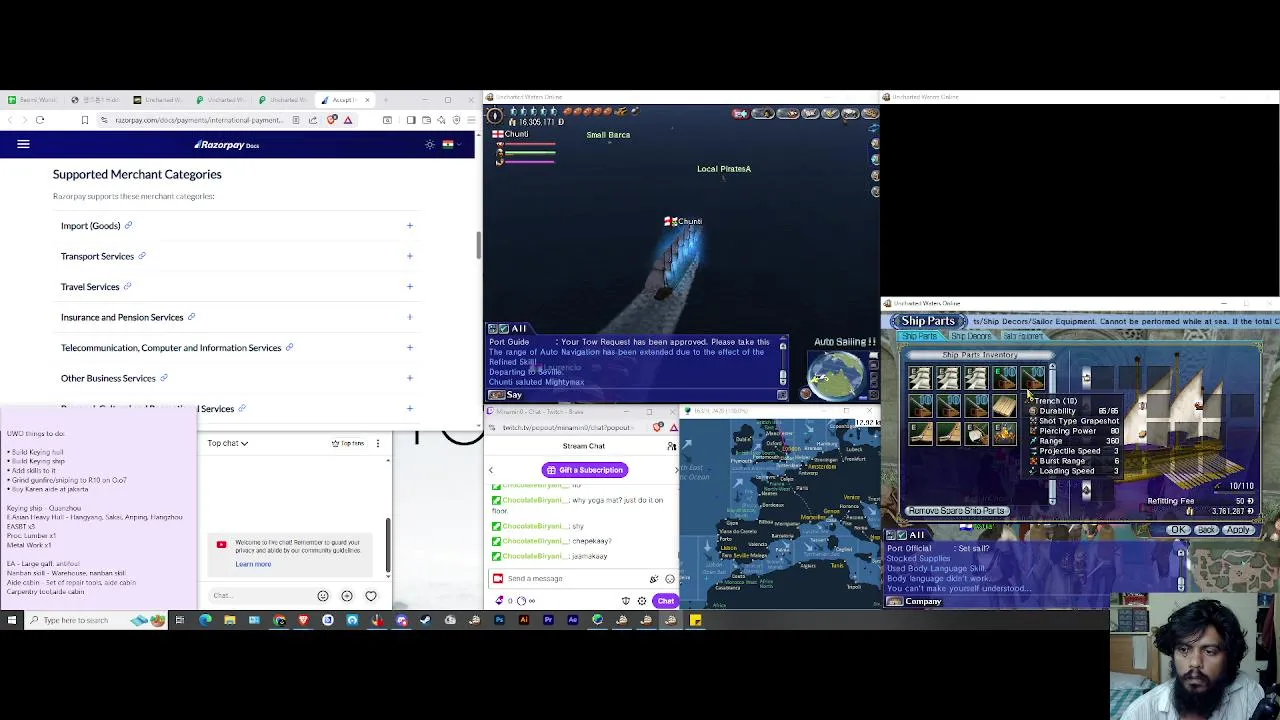Image resolution: width=1280 pixels, height=720 pixels.
Task: Click the Company chat channel button
Action: (915, 602)
